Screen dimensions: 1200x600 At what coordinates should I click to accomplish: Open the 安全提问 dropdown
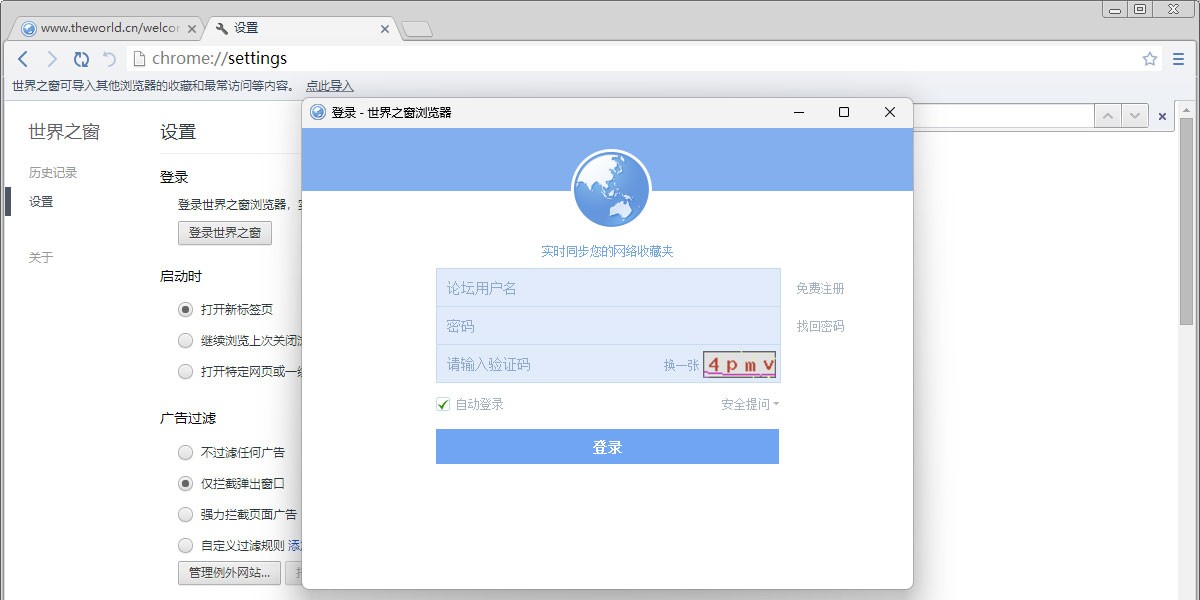749,404
